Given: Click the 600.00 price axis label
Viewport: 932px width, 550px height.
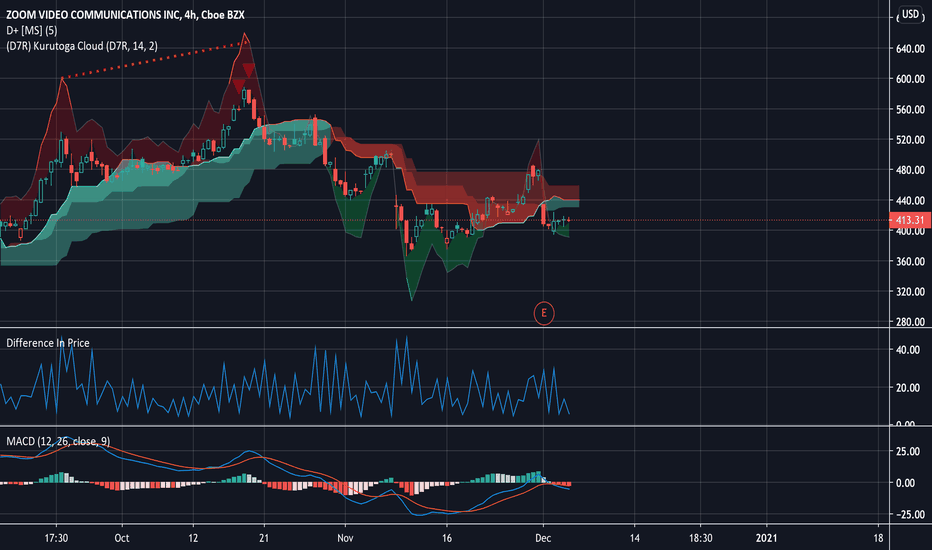Looking at the screenshot, I should point(910,79).
